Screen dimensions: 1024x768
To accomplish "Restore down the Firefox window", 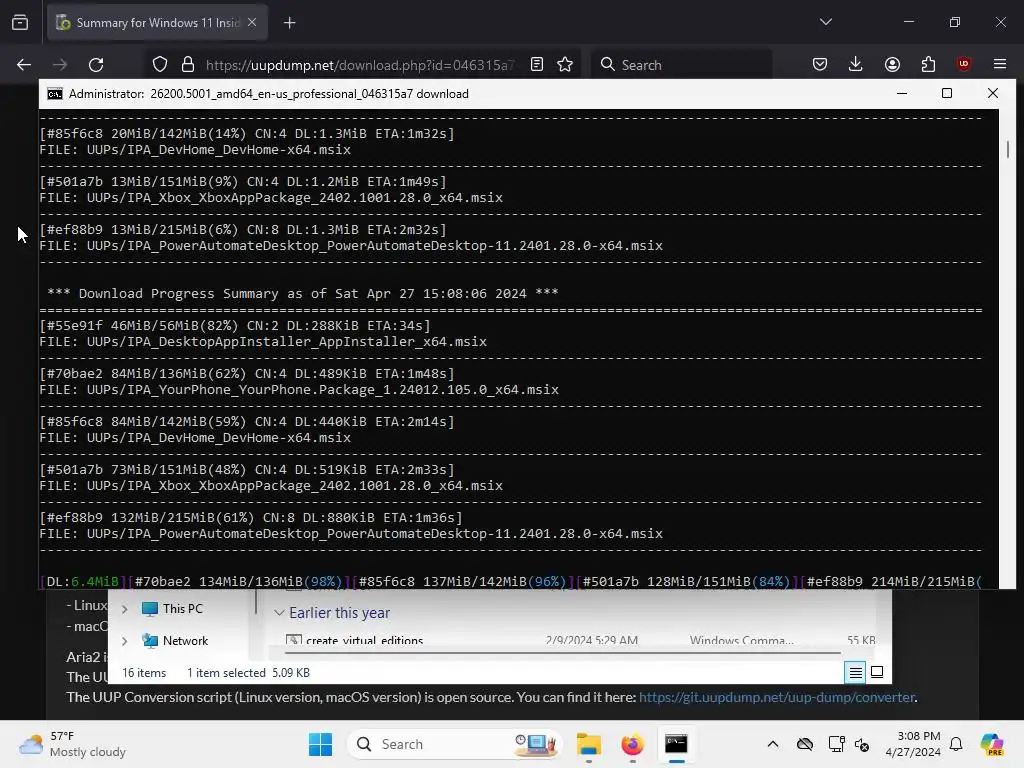I will pos(954,22).
